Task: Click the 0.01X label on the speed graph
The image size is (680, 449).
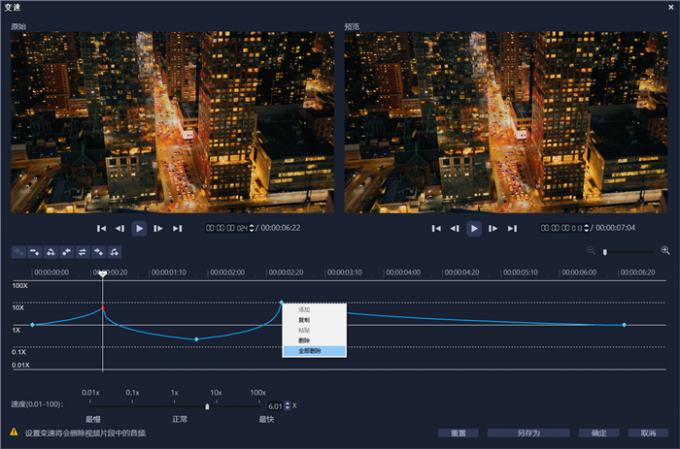Action: pyautogui.click(x=21, y=365)
